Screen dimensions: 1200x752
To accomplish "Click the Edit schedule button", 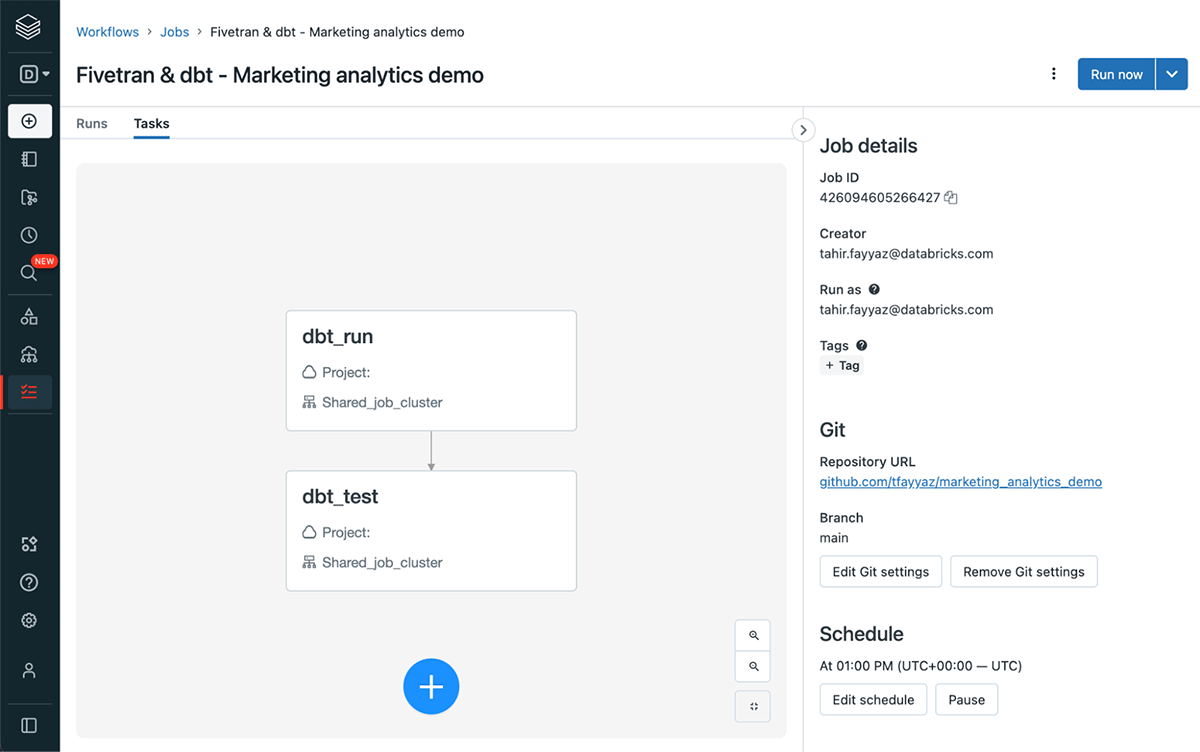I will pos(873,700).
